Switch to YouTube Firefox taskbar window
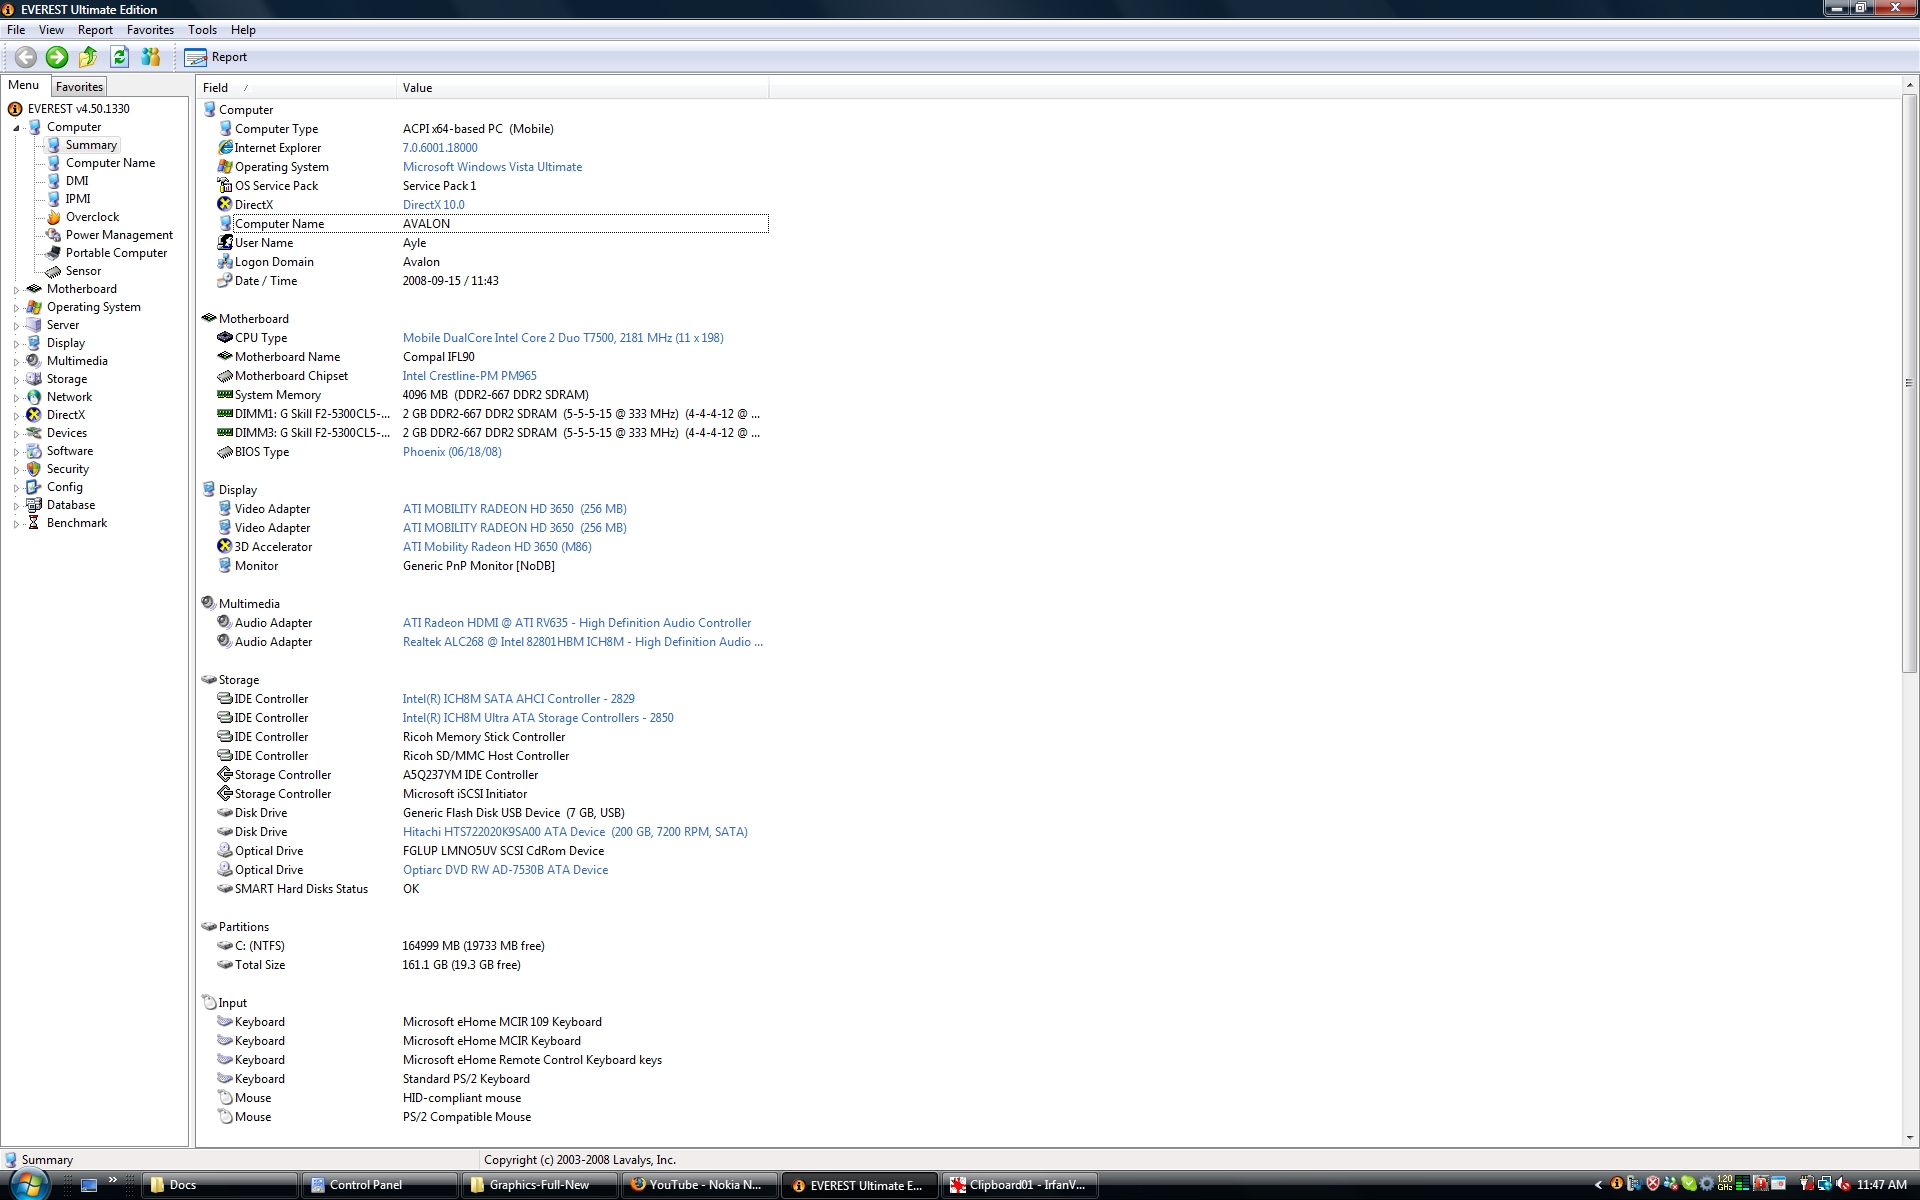1920x1200 pixels. (x=700, y=1185)
